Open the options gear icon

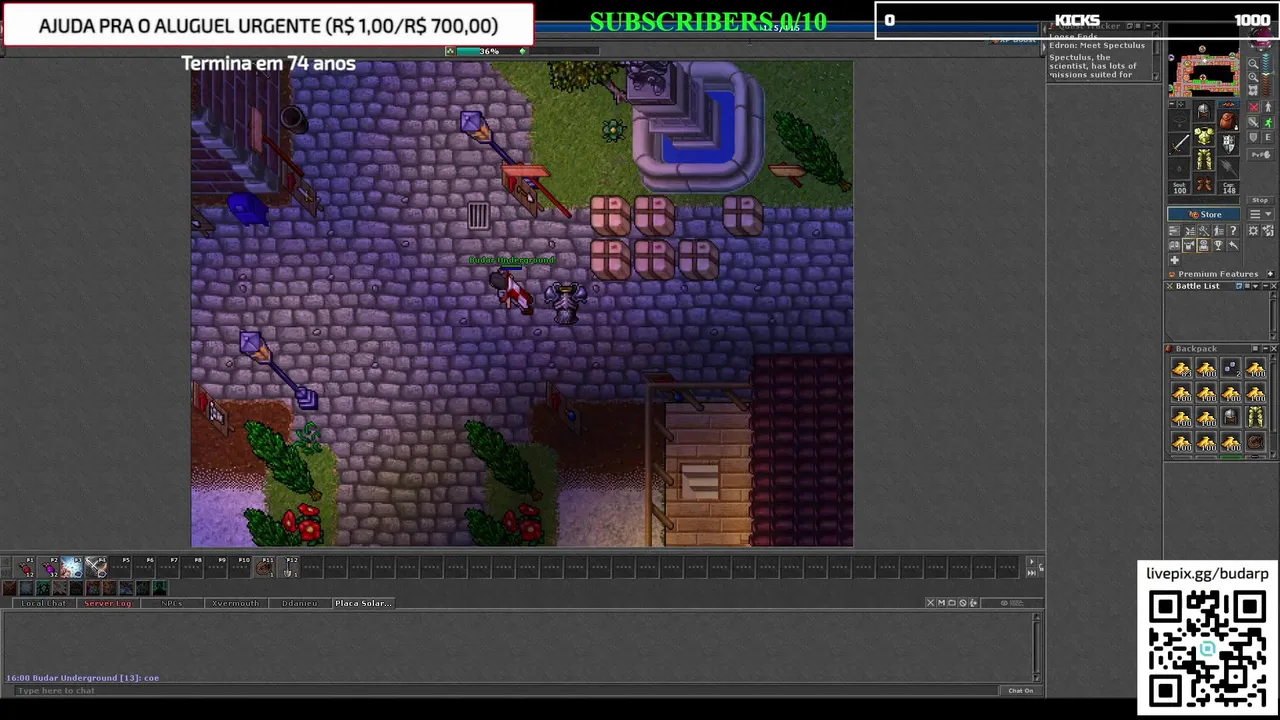click(x=1253, y=231)
